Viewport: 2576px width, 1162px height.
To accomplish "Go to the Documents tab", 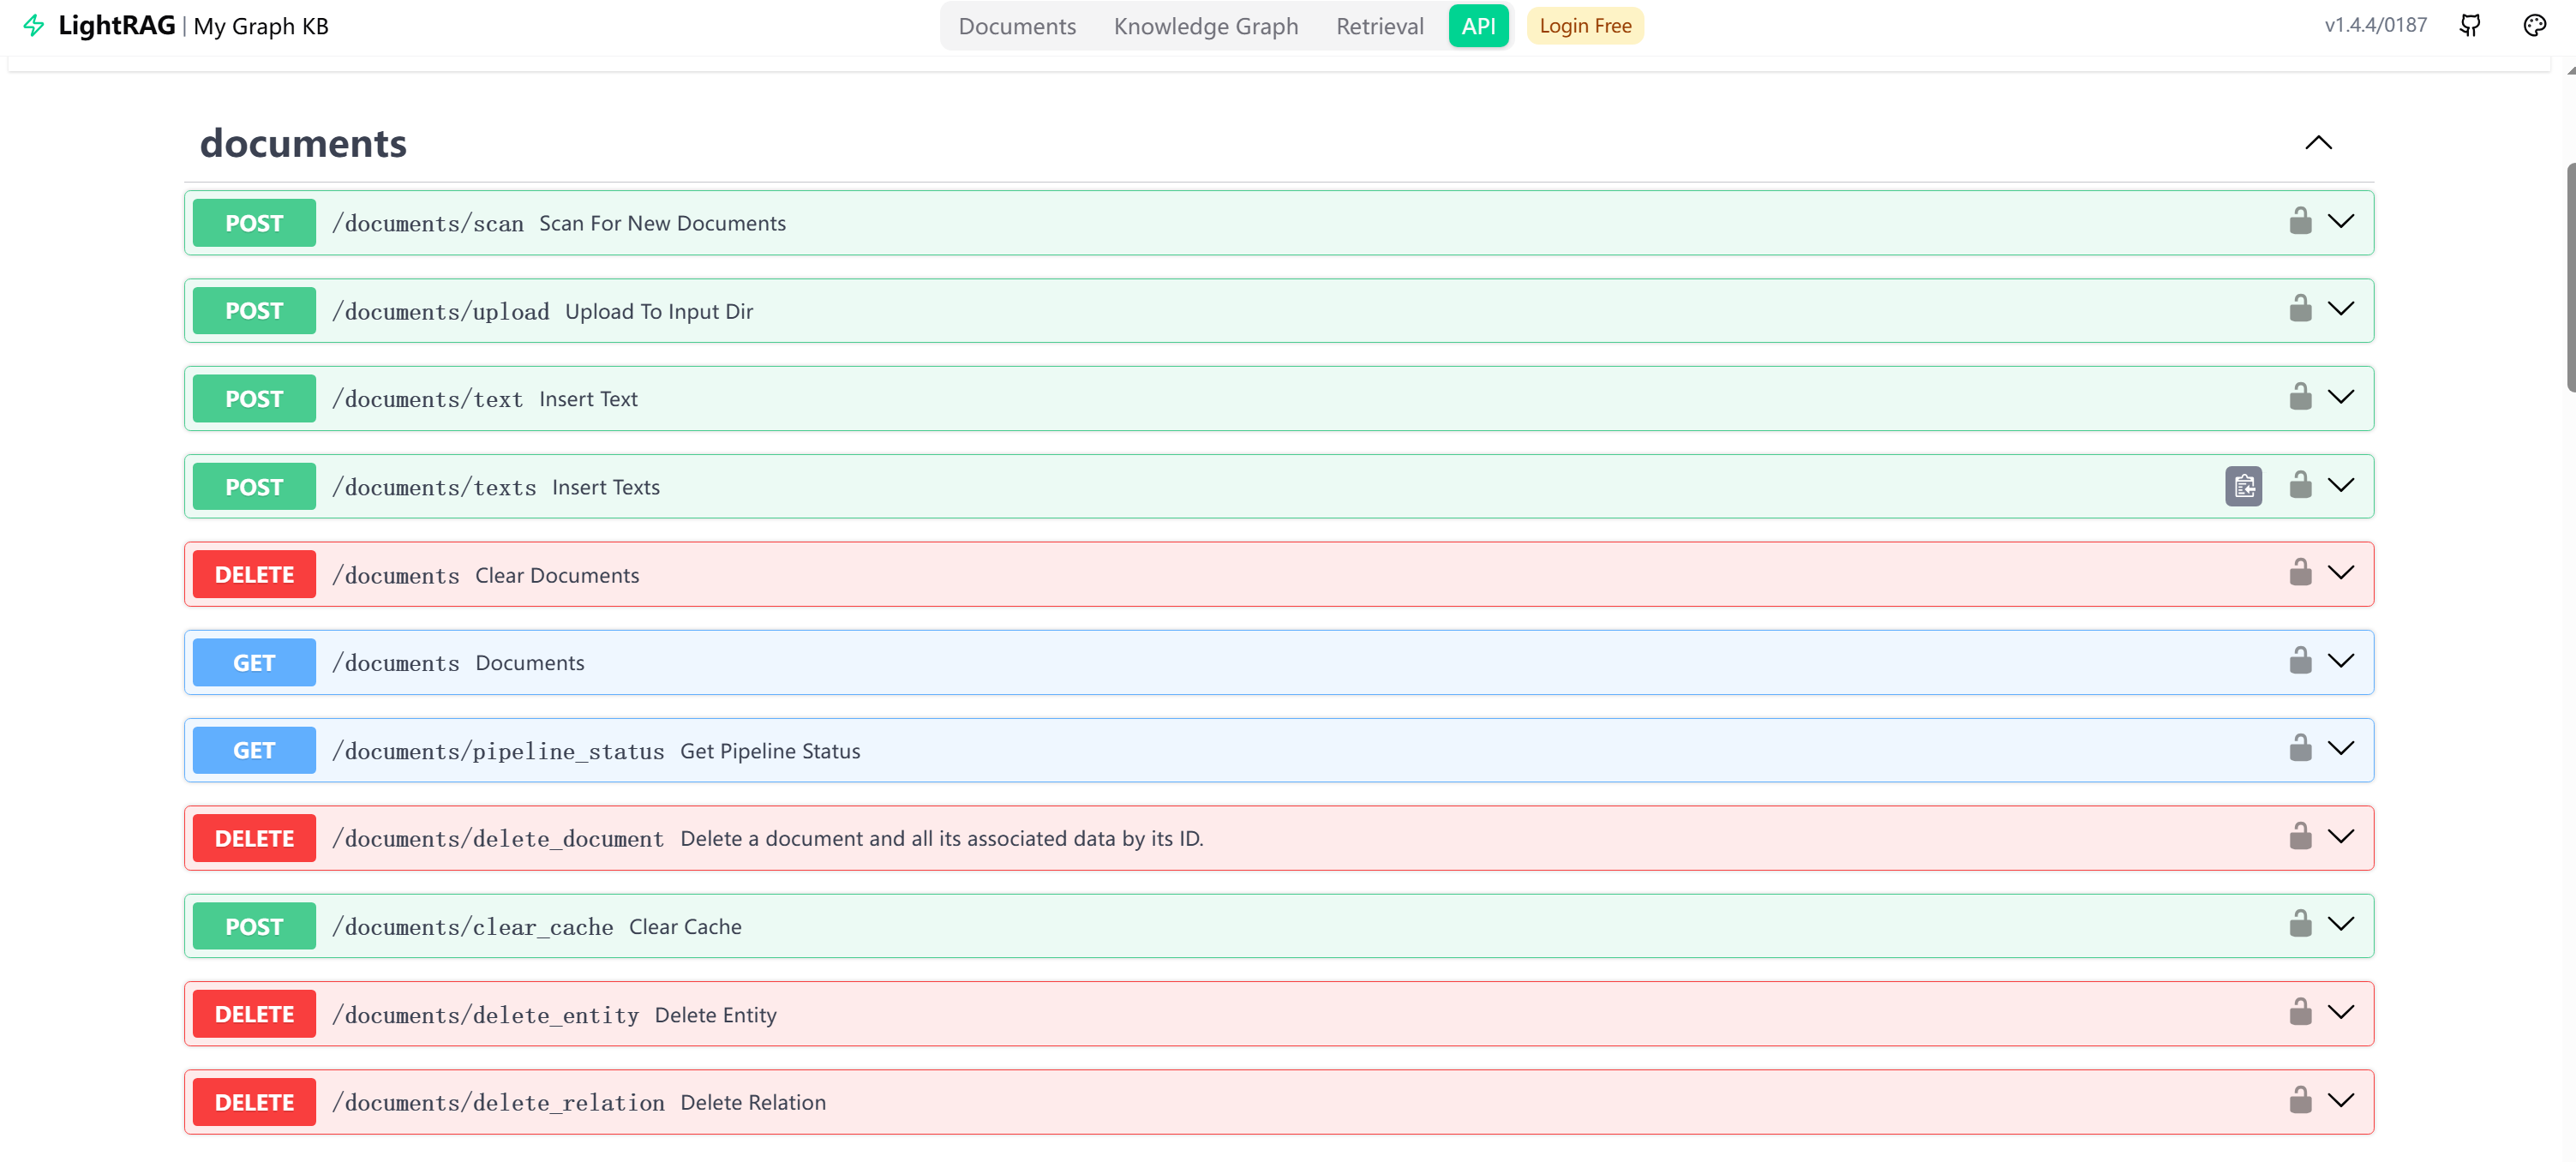I will [1016, 26].
